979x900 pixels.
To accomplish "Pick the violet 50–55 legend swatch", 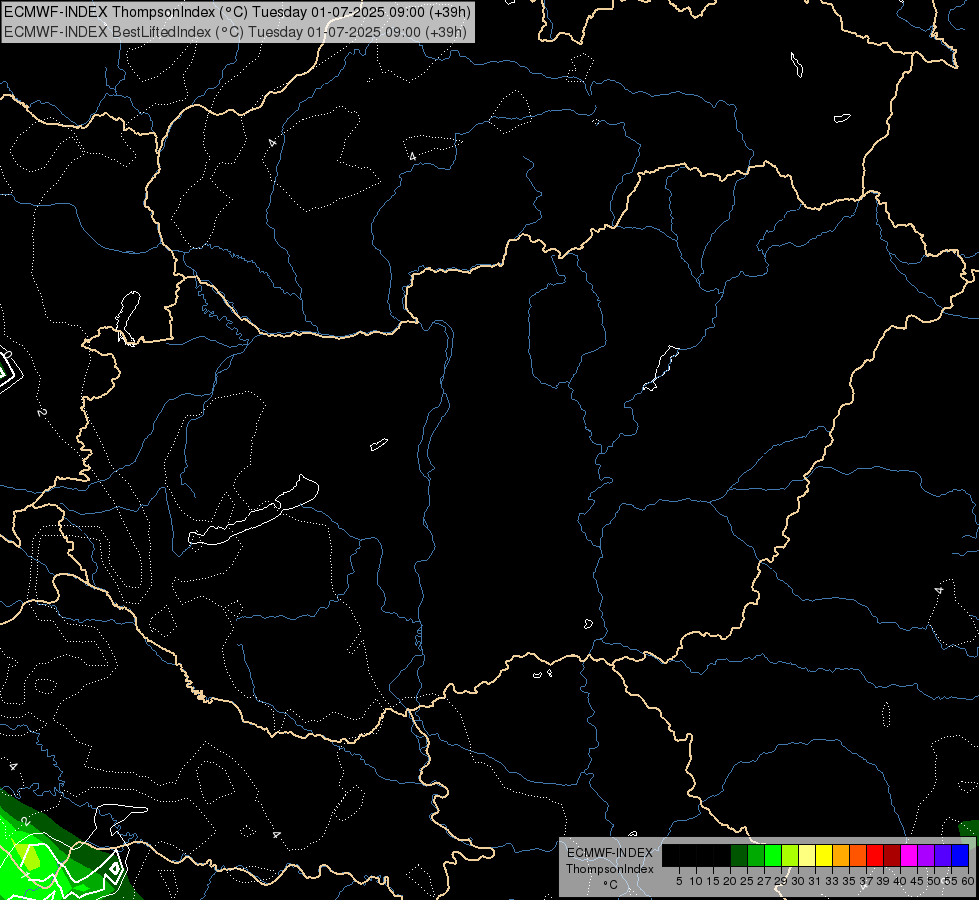I will point(943,855).
